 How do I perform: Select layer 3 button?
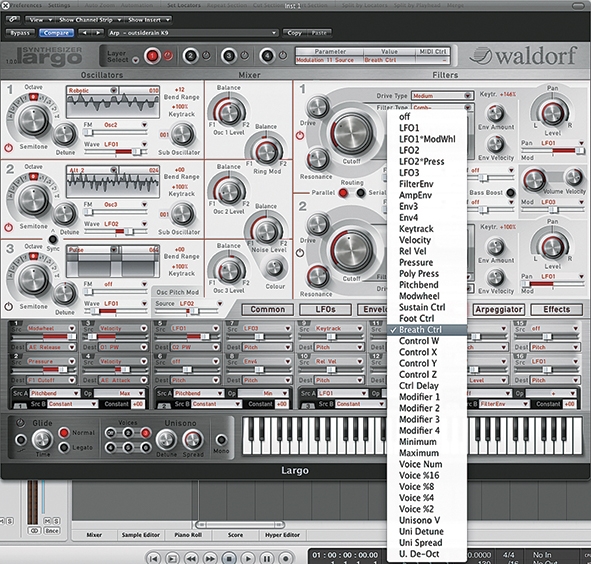tap(228, 57)
